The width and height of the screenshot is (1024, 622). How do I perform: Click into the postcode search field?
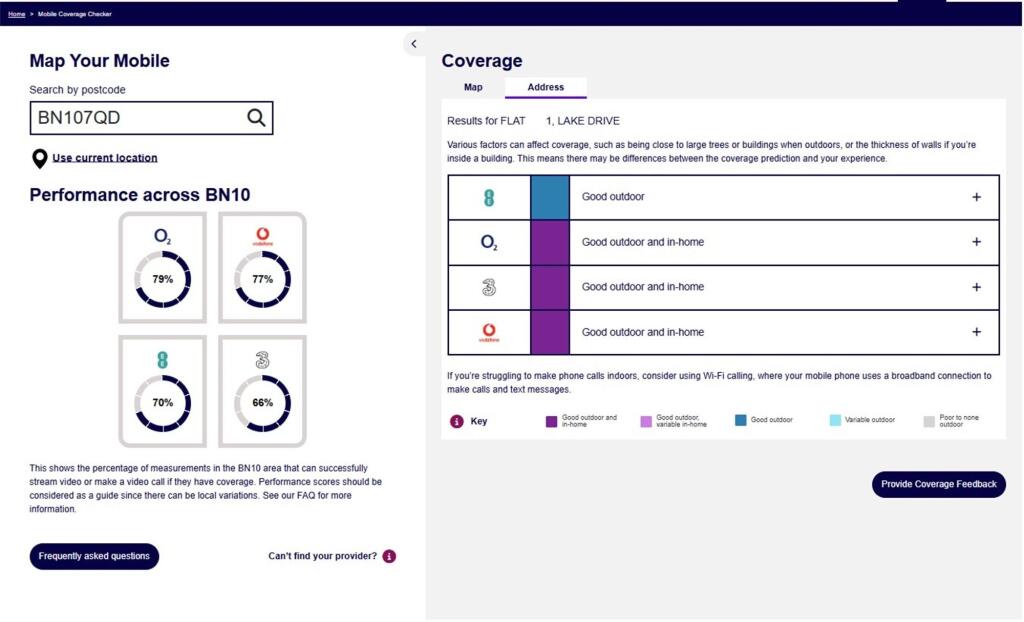[135, 118]
